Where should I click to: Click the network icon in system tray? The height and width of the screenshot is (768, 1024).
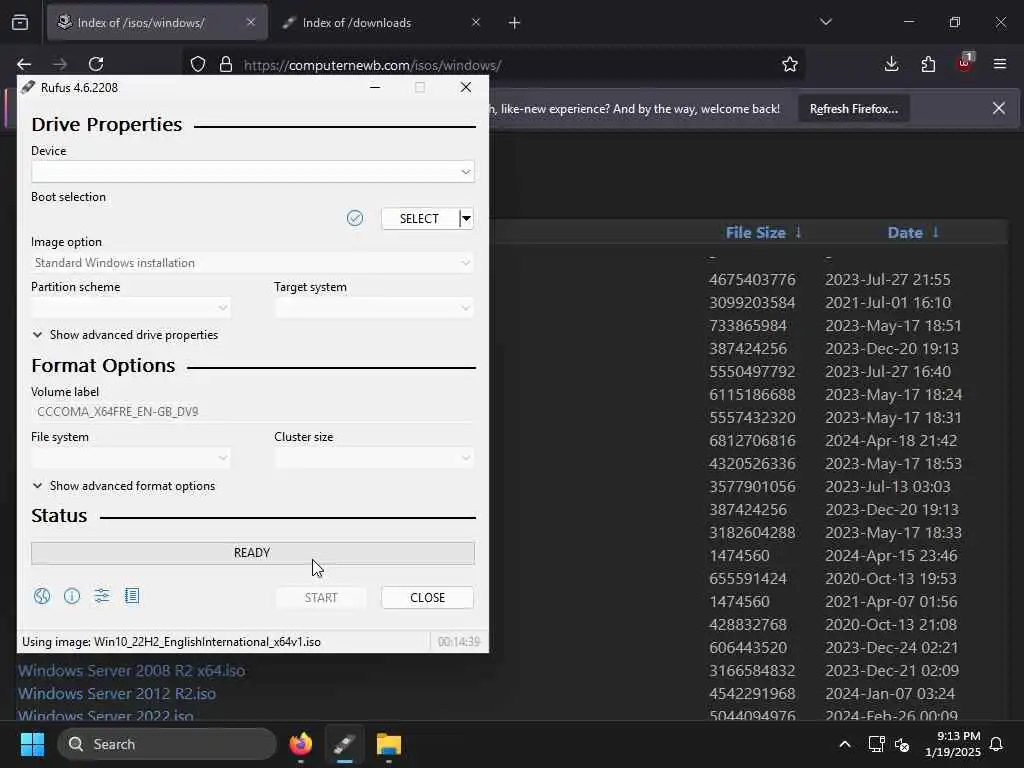876,744
